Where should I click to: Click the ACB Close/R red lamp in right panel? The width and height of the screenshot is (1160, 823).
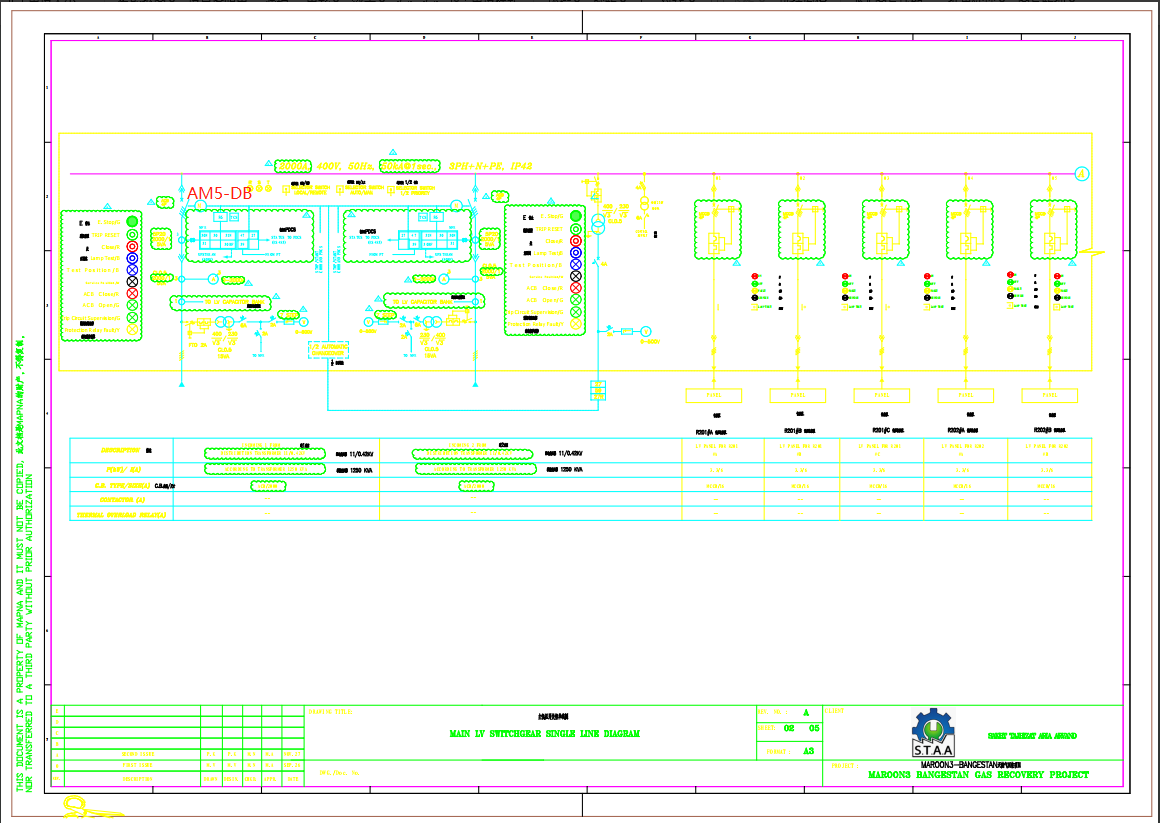tap(576, 288)
